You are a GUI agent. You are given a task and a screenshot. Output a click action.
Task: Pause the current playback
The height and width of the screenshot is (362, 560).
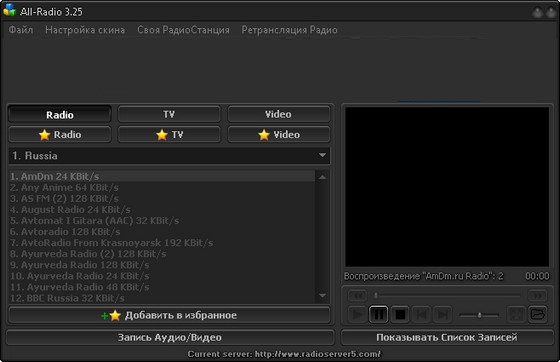click(x=379, y=315)
